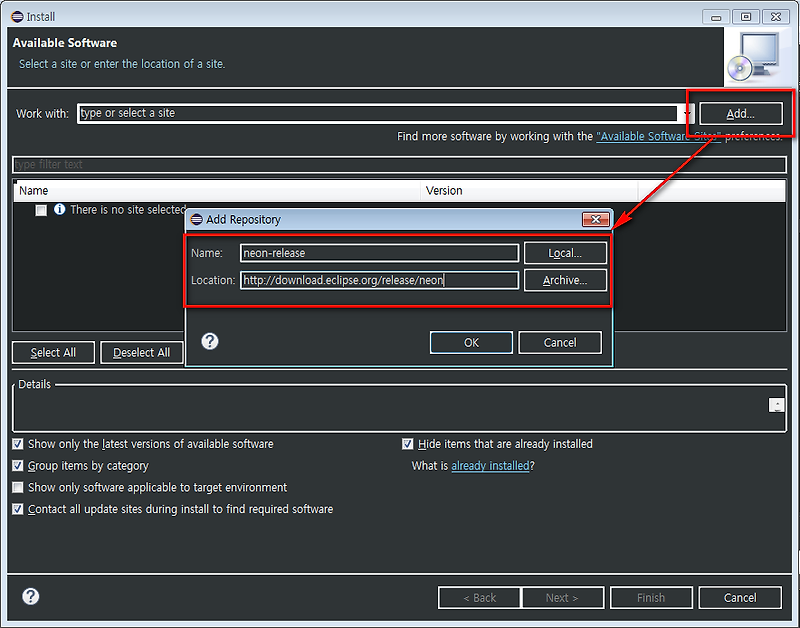The image size is (800, 628).
Task: Disable 'Hide items that are already installed'
Action: point(407,443)
